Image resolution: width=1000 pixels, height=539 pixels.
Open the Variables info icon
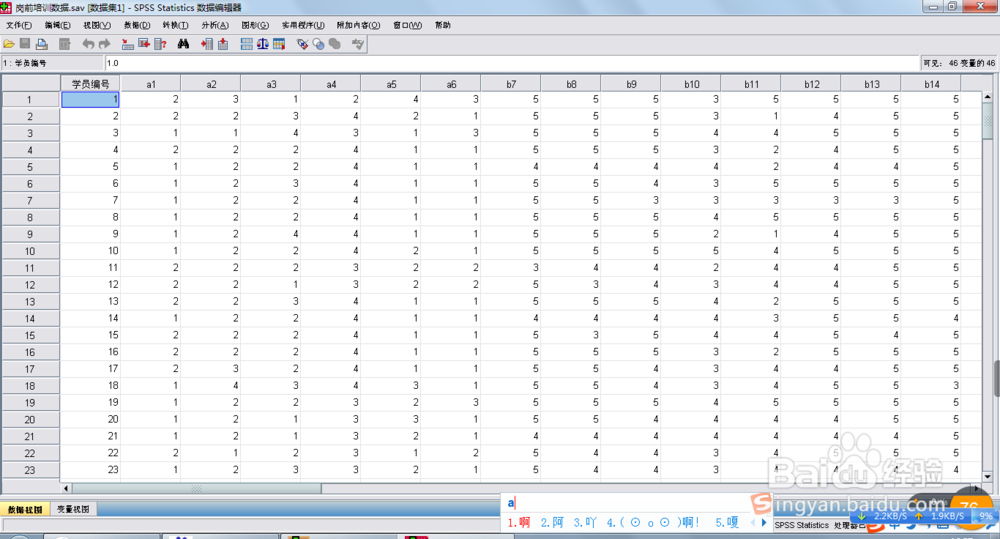pos(161,44)
